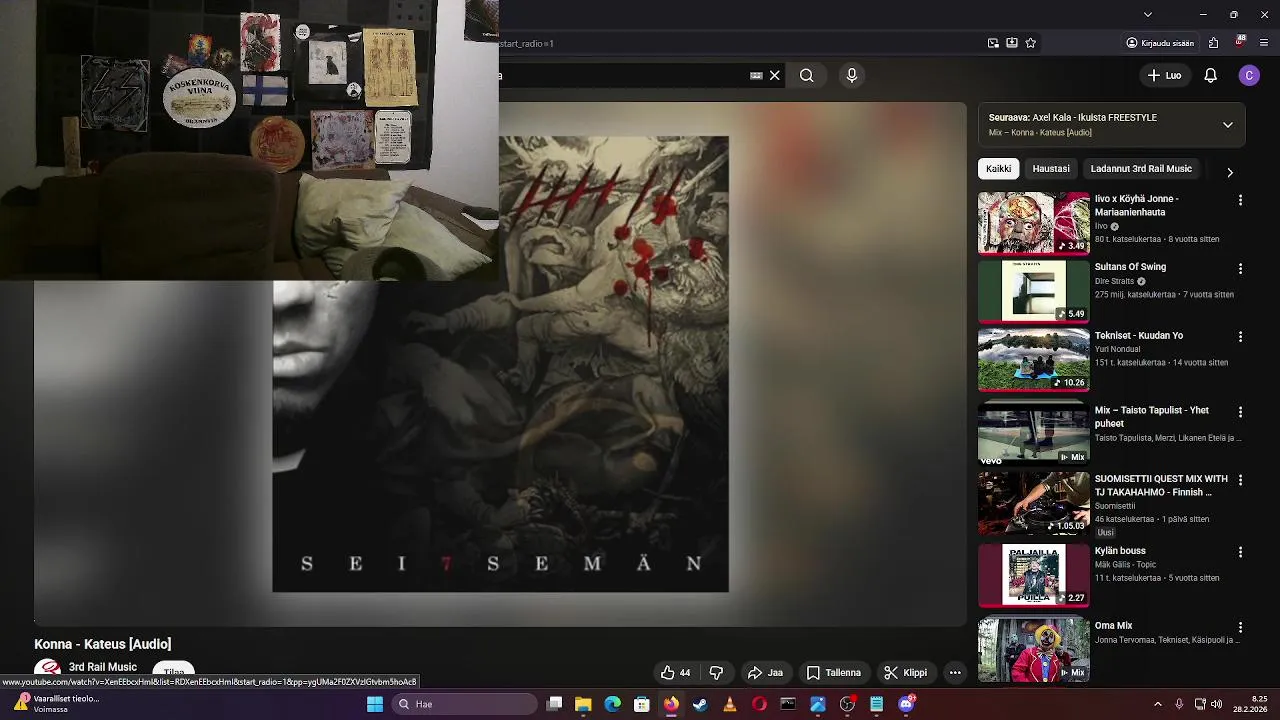Save video with Tallenna button
Viewport: 1280px width, 720px height.
pos(834,672)
